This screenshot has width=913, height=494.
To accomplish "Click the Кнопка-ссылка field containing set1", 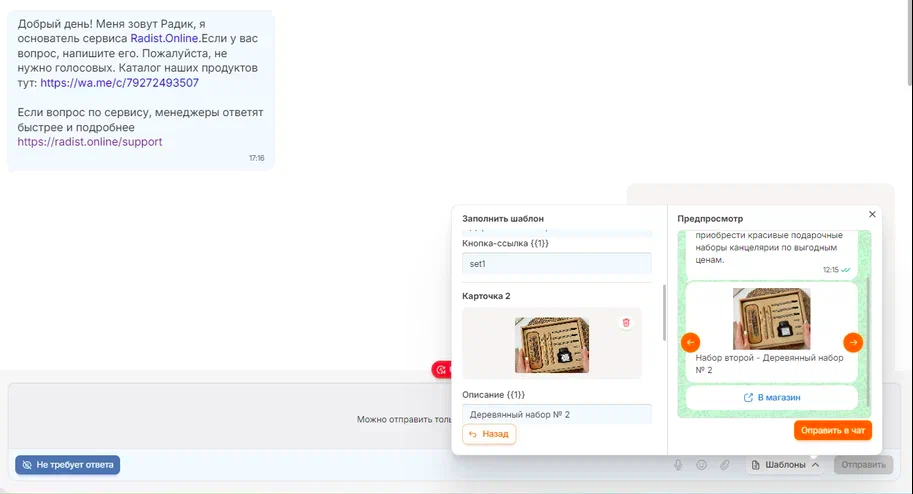I will [556, 264].
